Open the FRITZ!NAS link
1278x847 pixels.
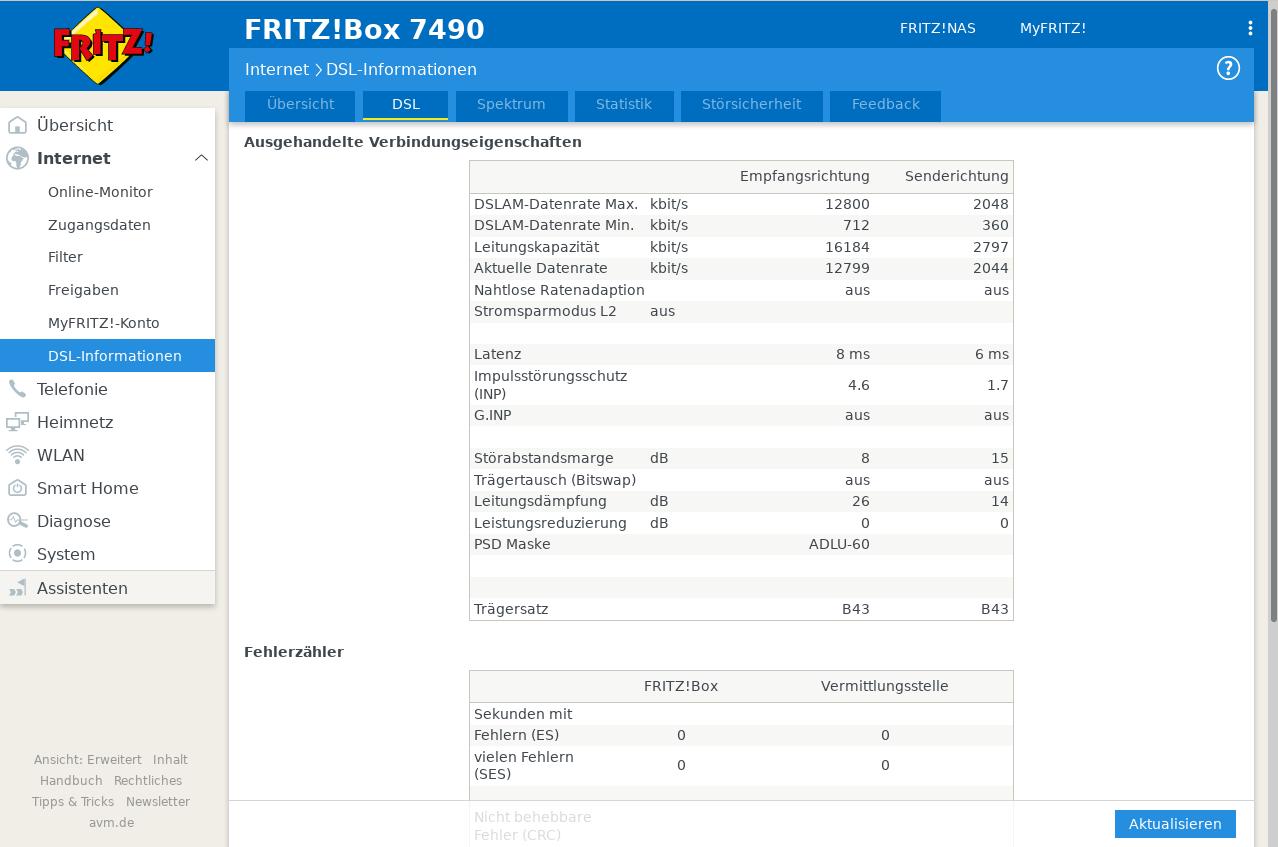coord(937,28)
